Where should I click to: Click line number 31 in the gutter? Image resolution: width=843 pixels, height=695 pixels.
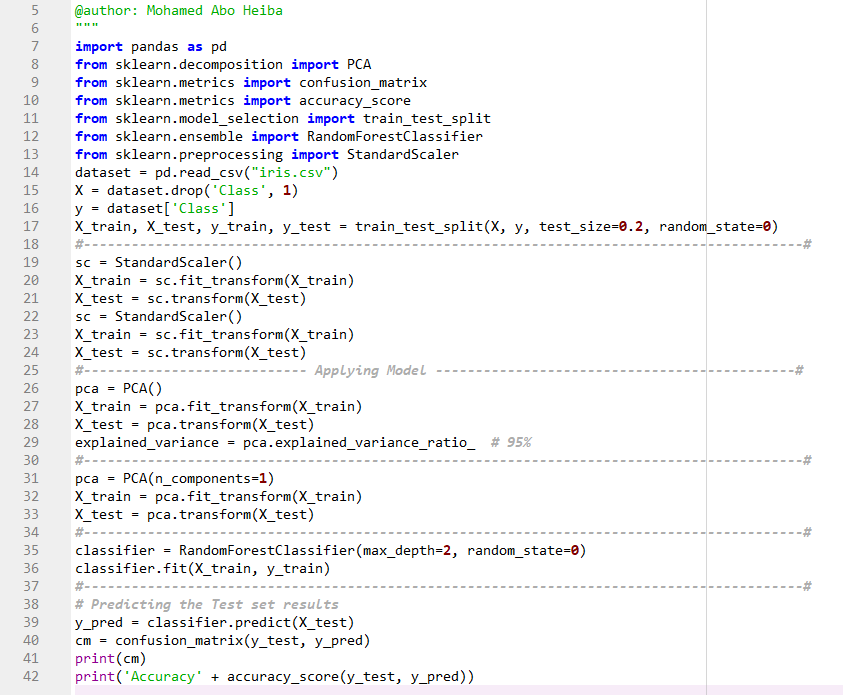pyautogui.click(x=31, y=478)
